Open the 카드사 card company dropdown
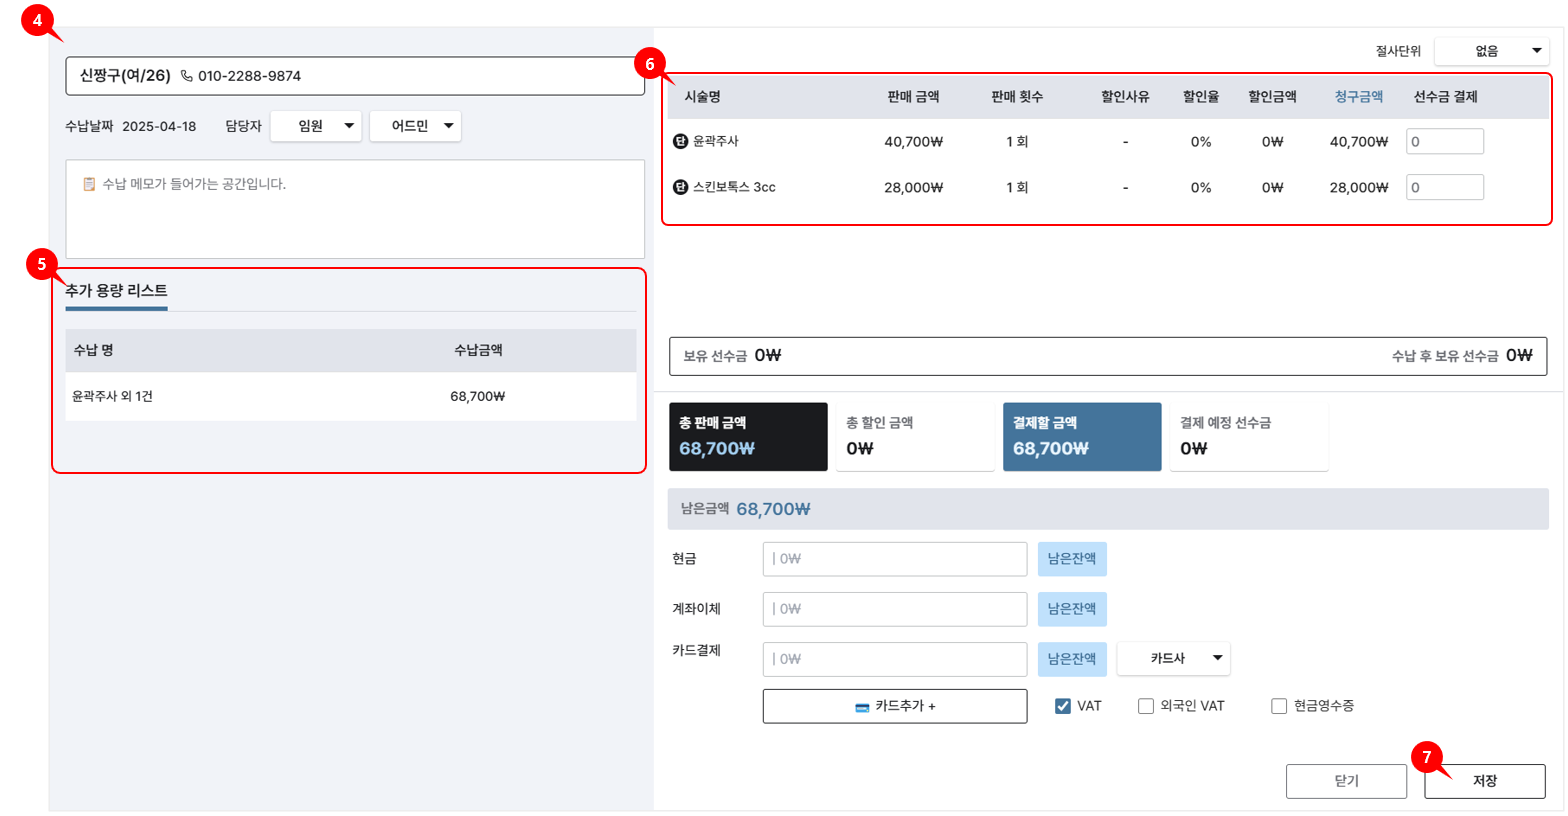The height and width of the screenshot is (816, 1568). [1173, 658]
